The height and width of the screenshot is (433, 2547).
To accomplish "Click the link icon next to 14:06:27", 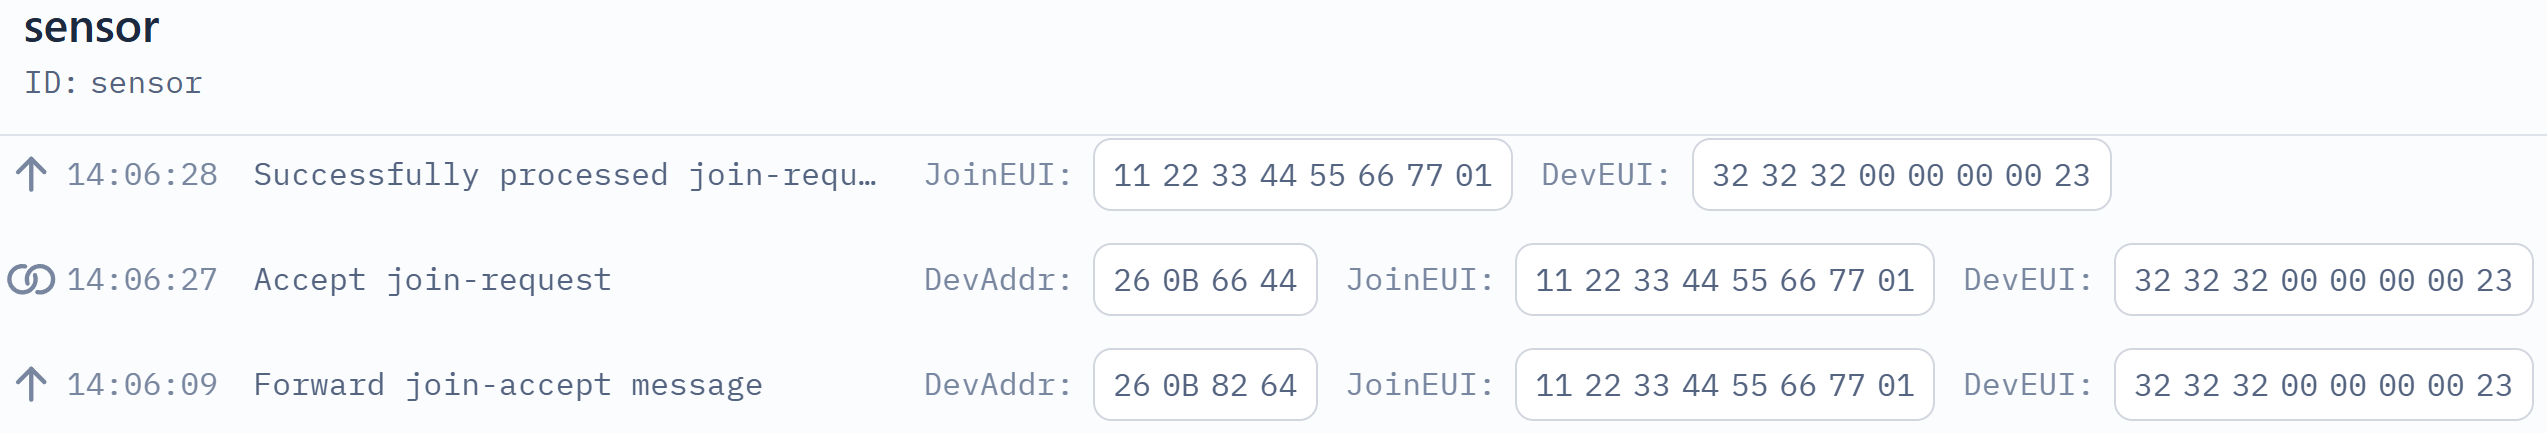I will point(31,280).
